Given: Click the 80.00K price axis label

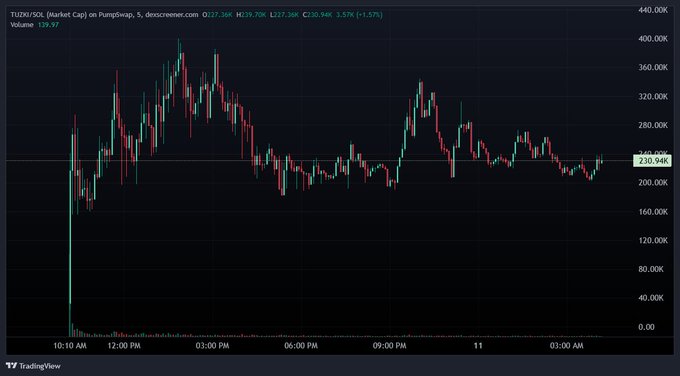Looking at the screenshot, I should [651, 269].
